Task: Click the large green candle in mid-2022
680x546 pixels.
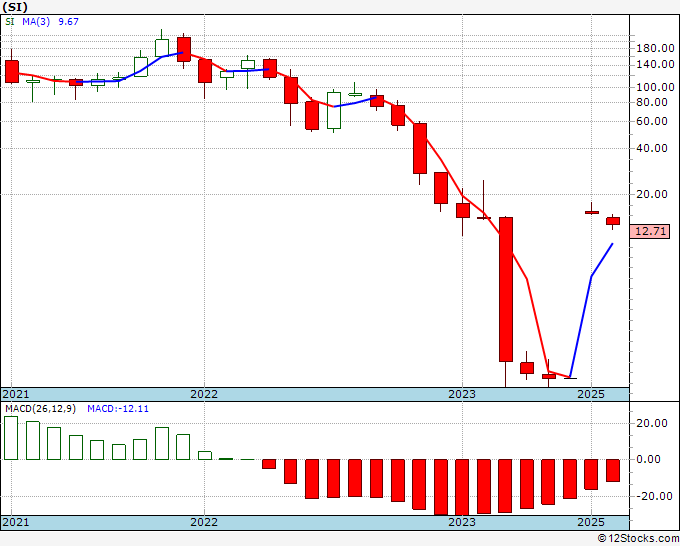Action: pyautogui.click(x=333, y=110)
